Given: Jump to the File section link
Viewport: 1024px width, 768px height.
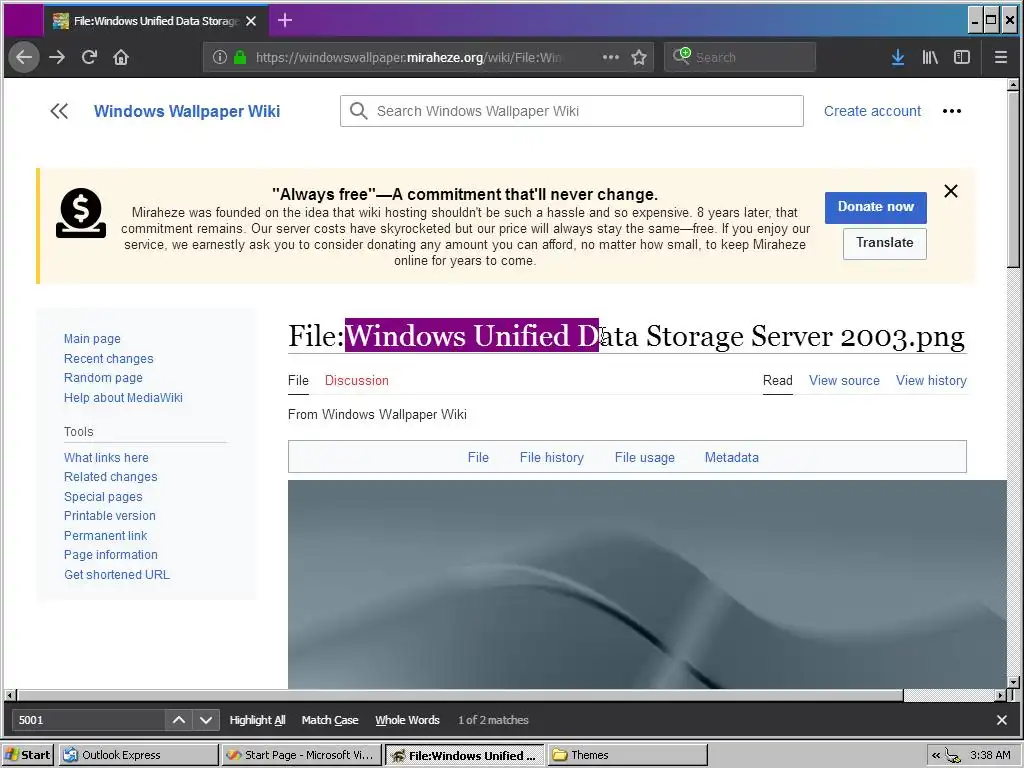Looking at the screenshot, I should (x=478, y=457).
